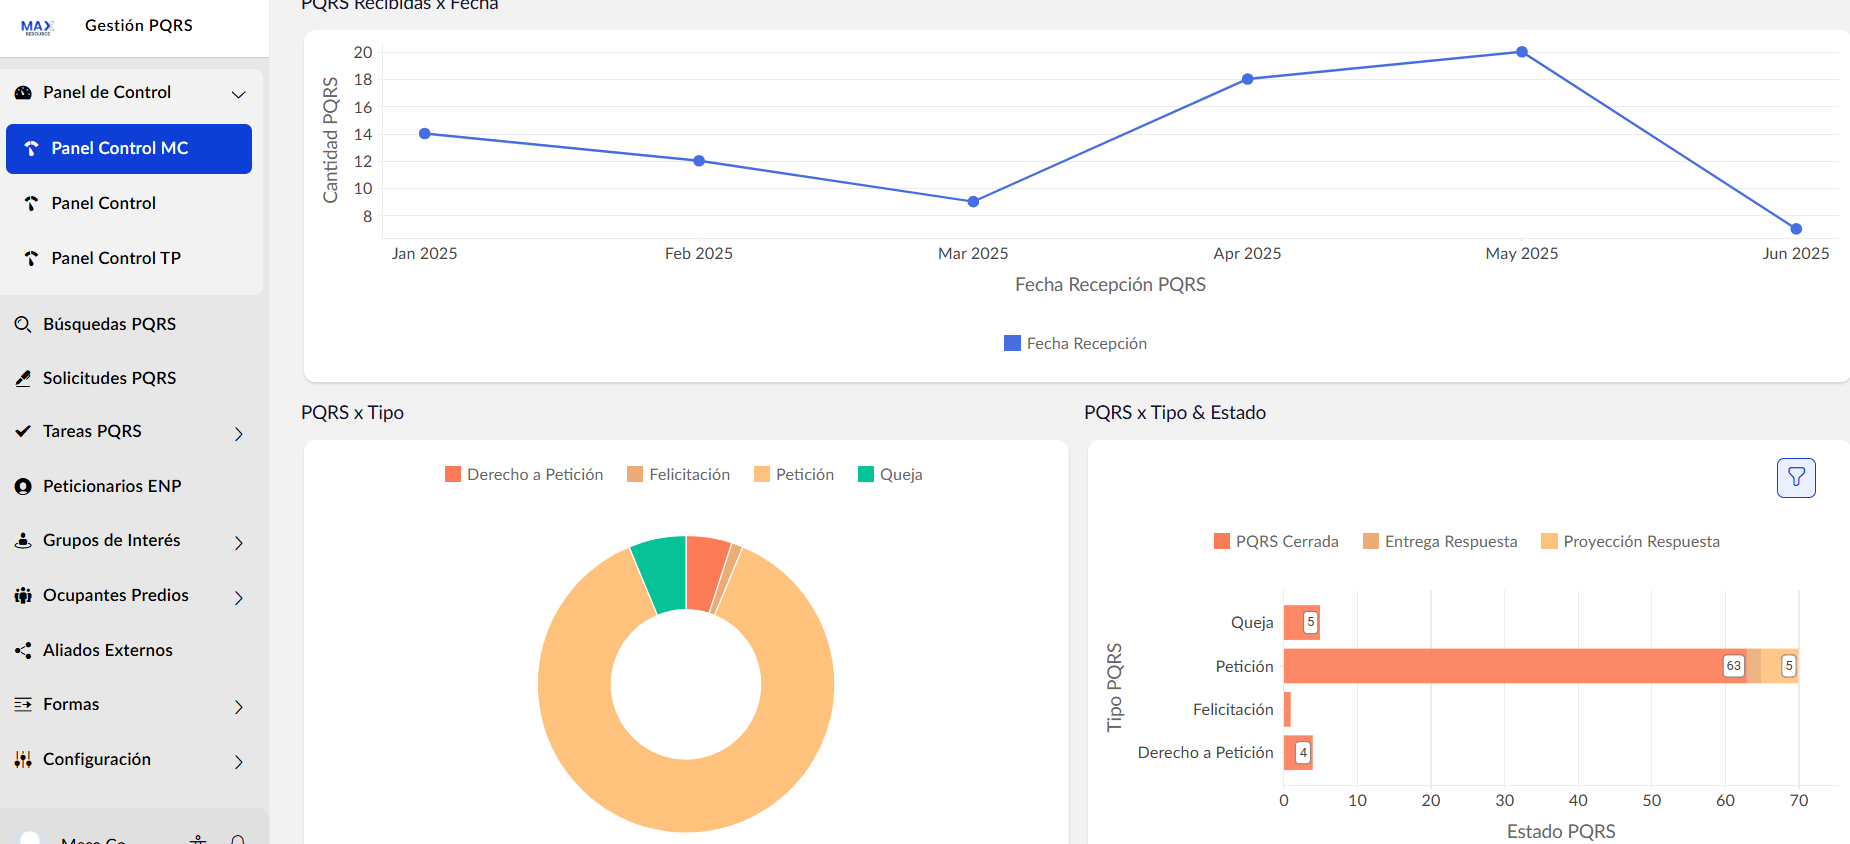
Task: Hide PQRS Cerrada series via legend
Action: [1276, 541]
